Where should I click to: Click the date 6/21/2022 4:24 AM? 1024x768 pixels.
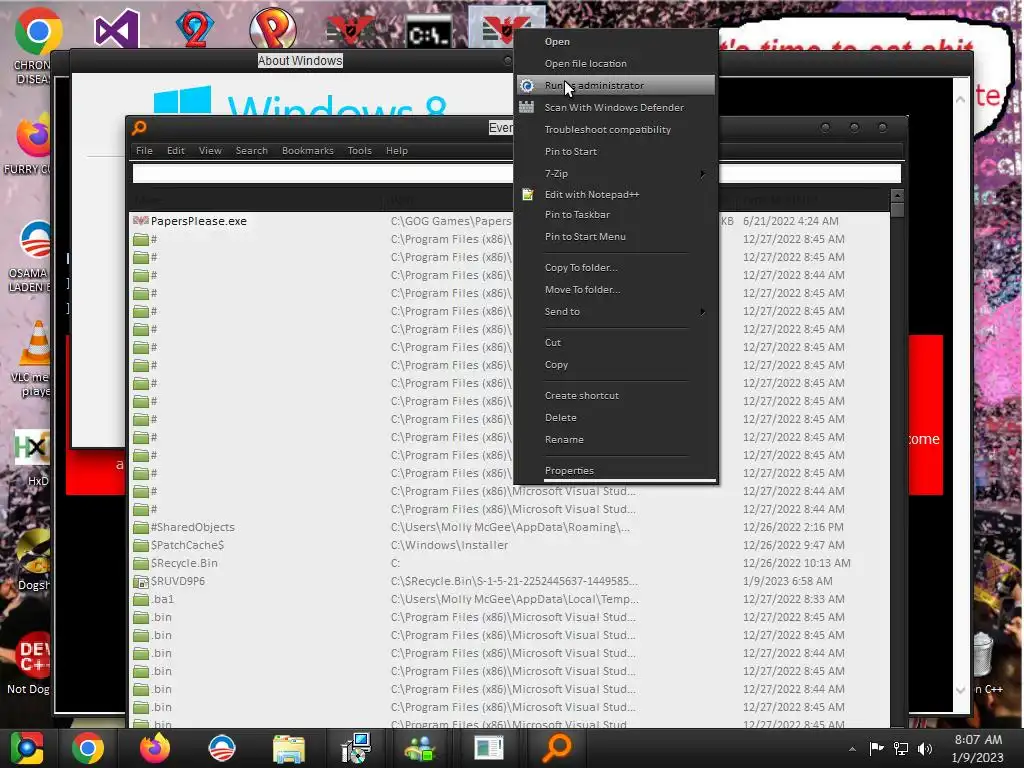click(x=790, y=221)
